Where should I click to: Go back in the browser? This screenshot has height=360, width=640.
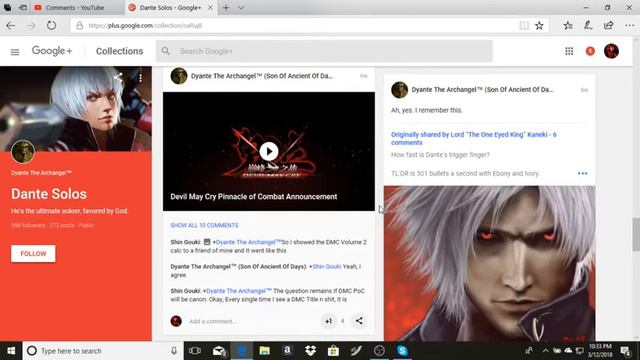pos(11,26)
